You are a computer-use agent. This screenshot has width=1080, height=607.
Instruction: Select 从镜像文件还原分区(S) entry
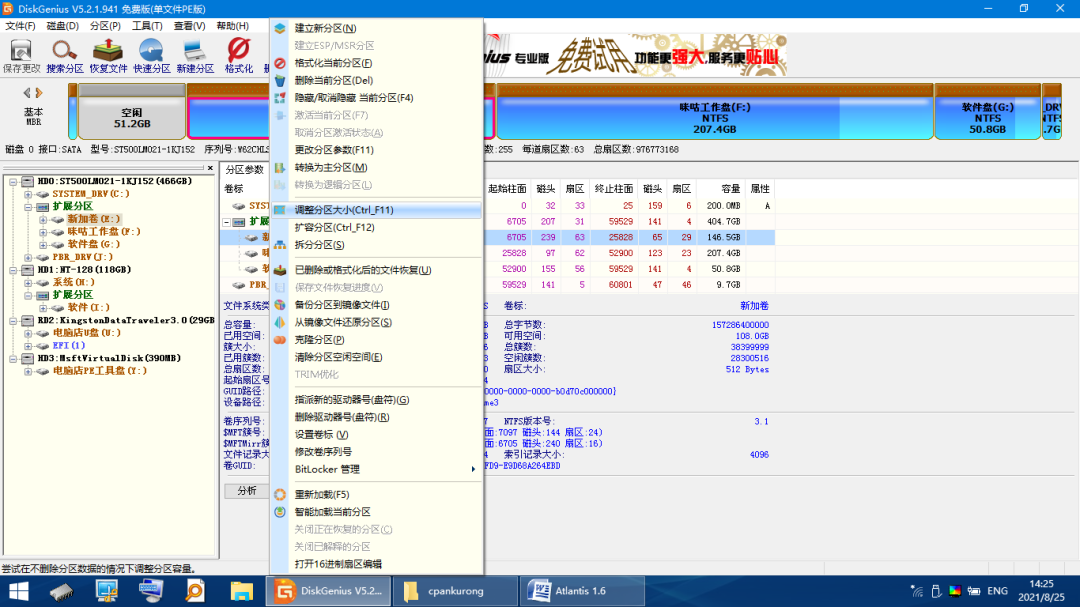click(377, 322)
